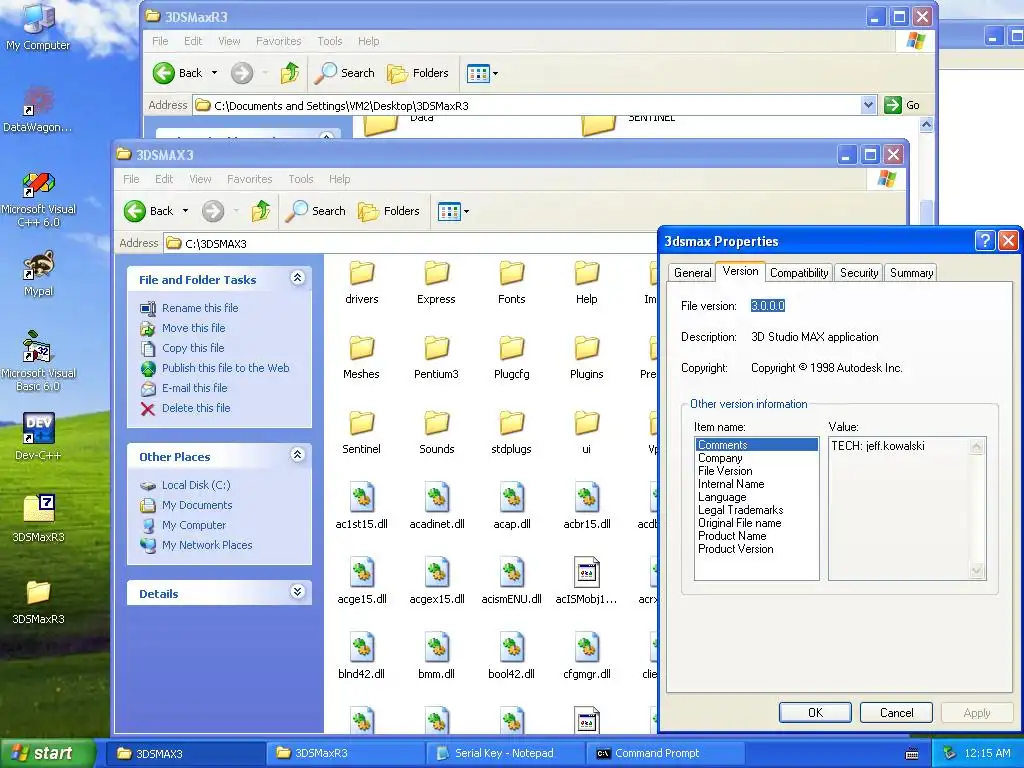The image size is (1024, 768).
Task: Toggle Folders pane in the 3DSMAX3 window
Action: 389,211
